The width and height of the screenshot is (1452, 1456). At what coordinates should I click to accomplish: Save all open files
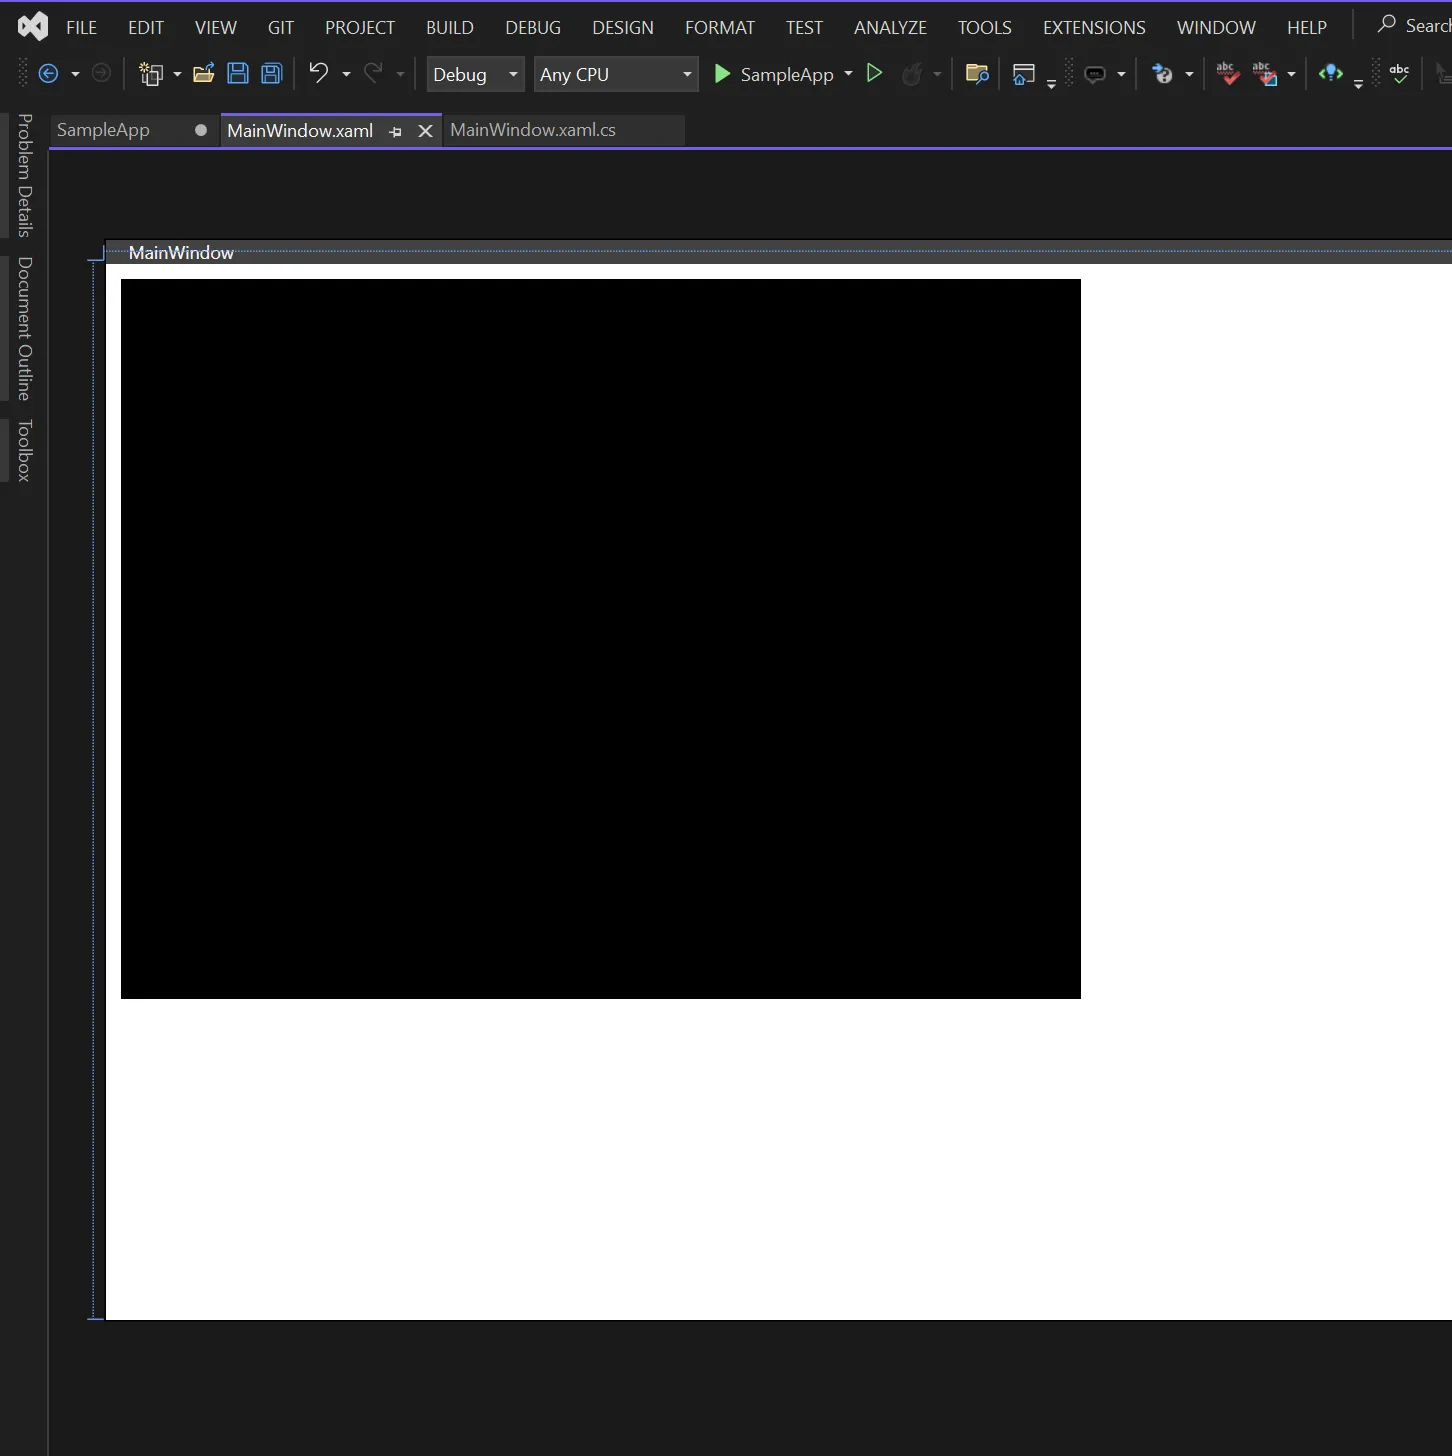click(x=271, y=73)
